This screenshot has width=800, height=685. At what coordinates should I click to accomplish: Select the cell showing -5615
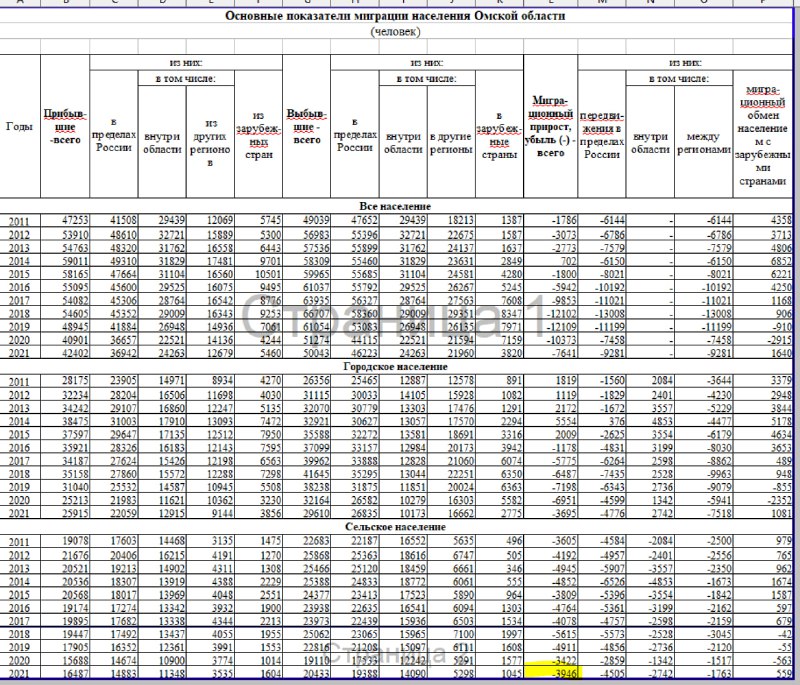pos(551,634)
